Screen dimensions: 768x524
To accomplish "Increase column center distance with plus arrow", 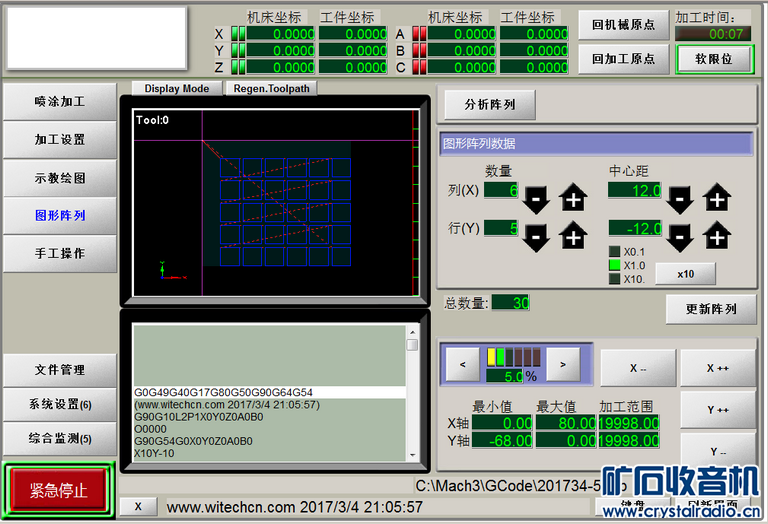I will click(x=716, y=198).
